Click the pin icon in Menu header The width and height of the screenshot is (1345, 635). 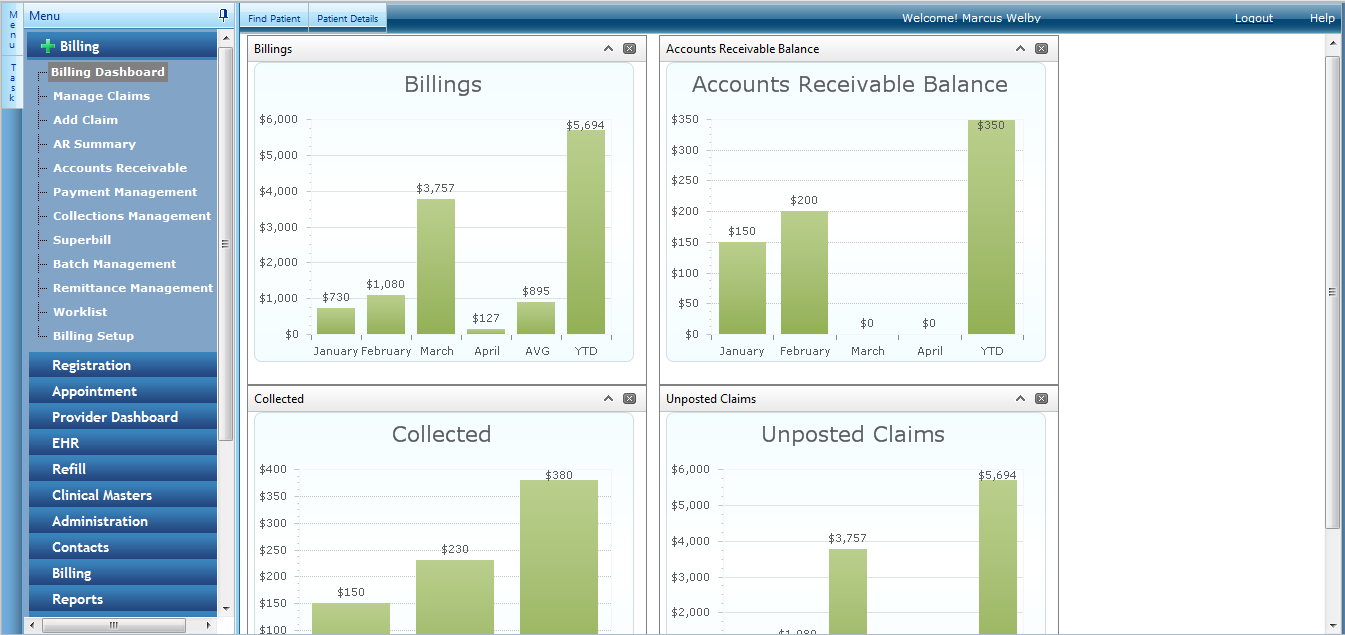click(x=223, y=15)
